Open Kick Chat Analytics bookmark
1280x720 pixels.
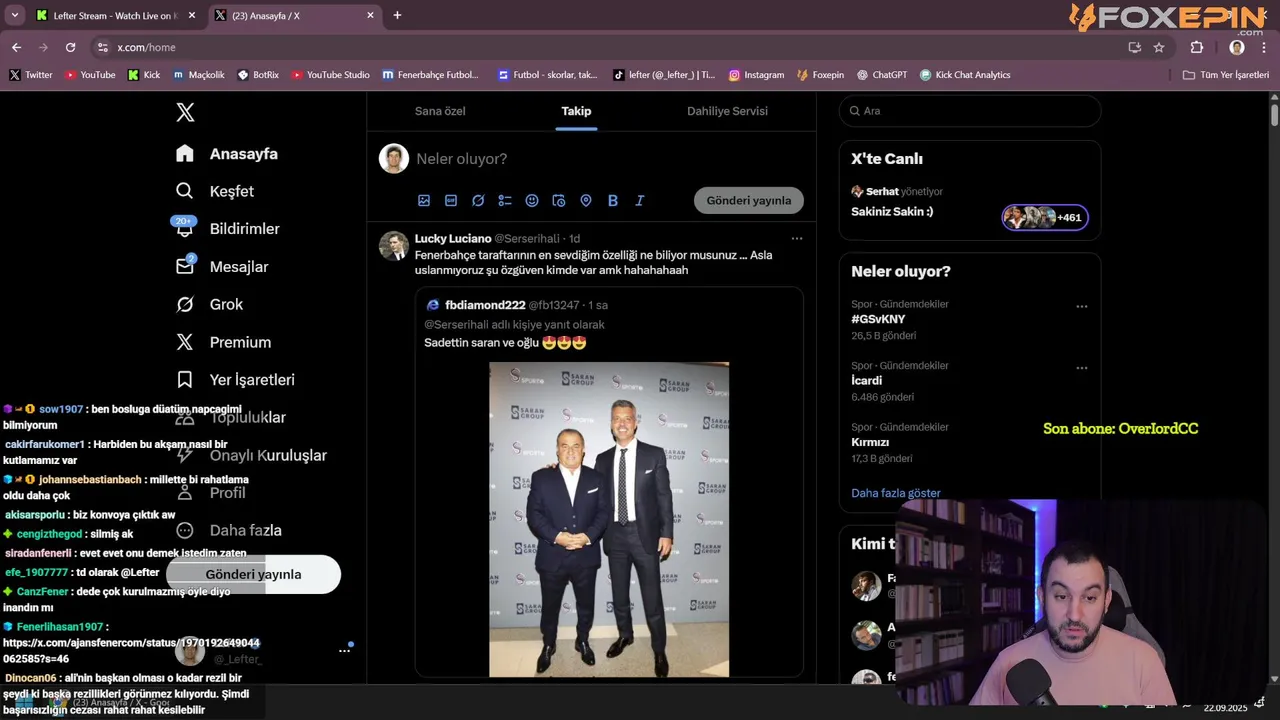[965, 75]
